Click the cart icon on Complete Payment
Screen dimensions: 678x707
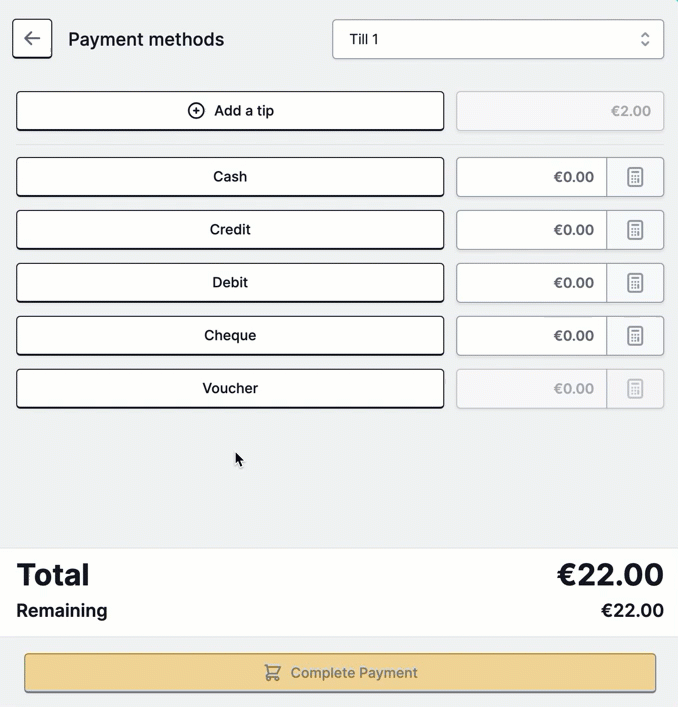[x=272, y=673]
